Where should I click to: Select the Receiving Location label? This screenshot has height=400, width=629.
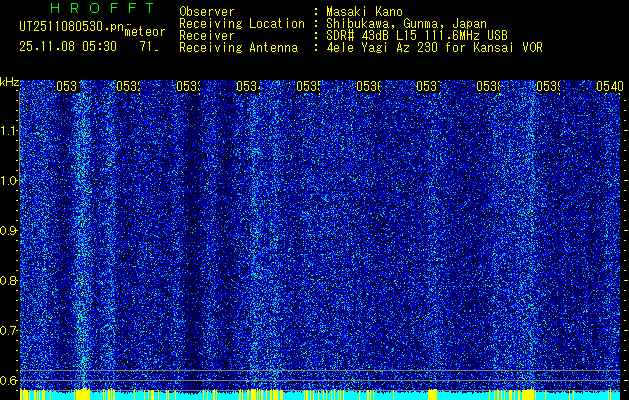coord(242,24)
